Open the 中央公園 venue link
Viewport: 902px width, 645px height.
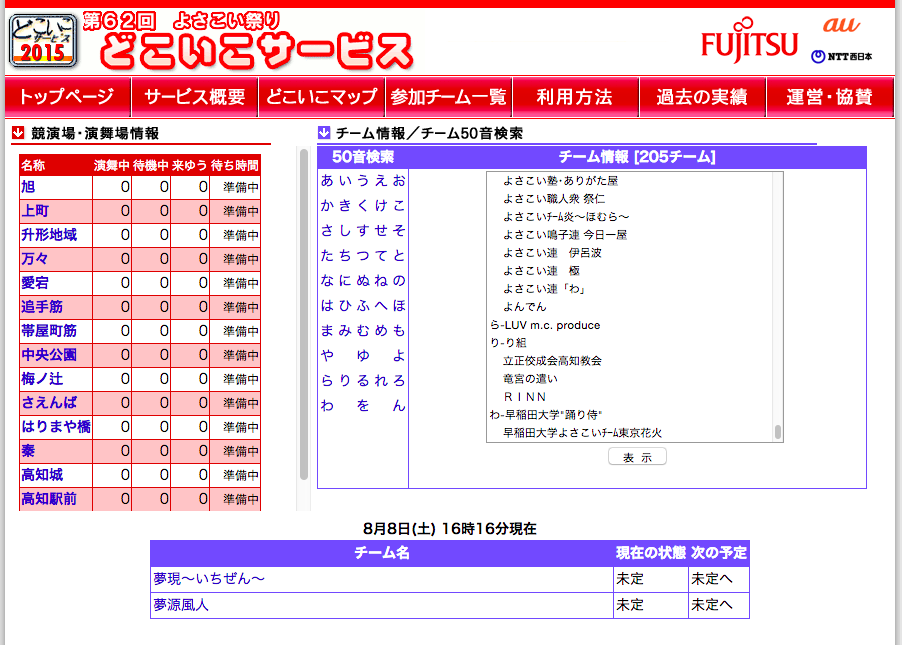tap(49, 354)
